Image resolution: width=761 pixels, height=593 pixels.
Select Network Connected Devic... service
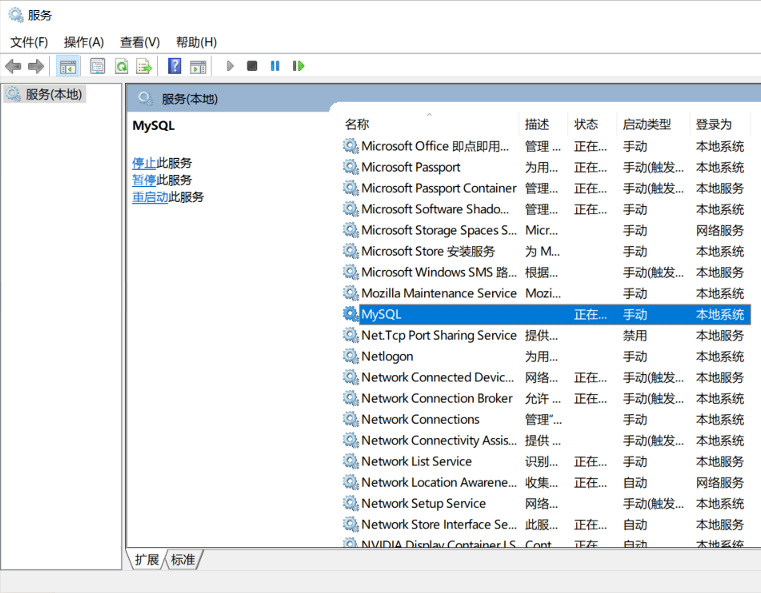[x=546, y=377]
